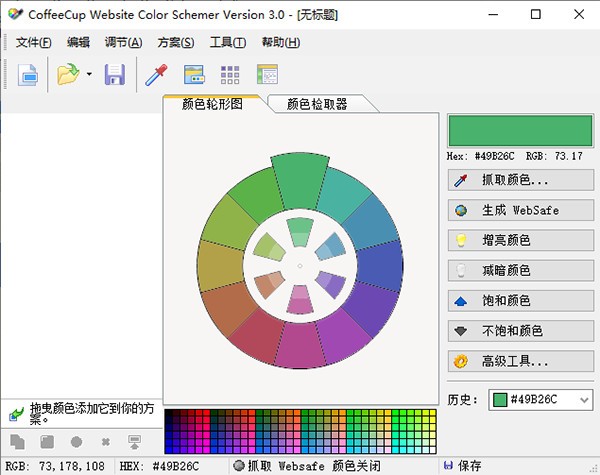Open the 历史 color history dropdown
Screen dimensions: 600x475
click(x=583, y=400)
